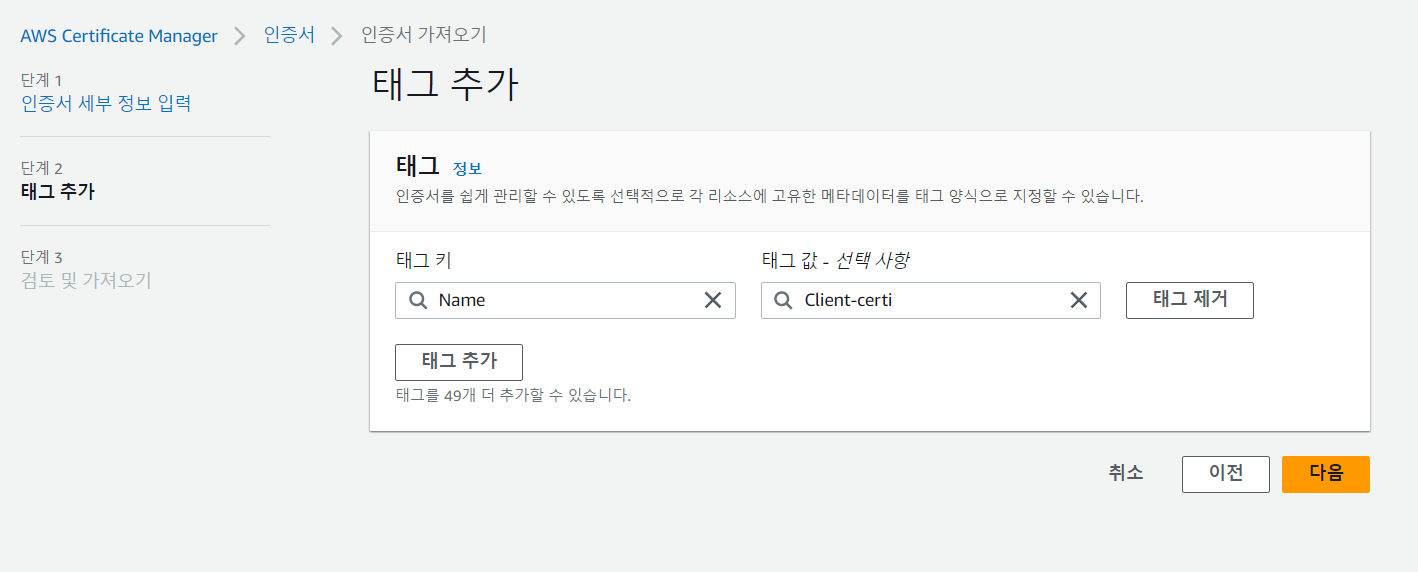The height and width of the screenshot is (572, 1418).
Task: Go to 인증서 breadcrumb link
Action: tap(289, 35)
